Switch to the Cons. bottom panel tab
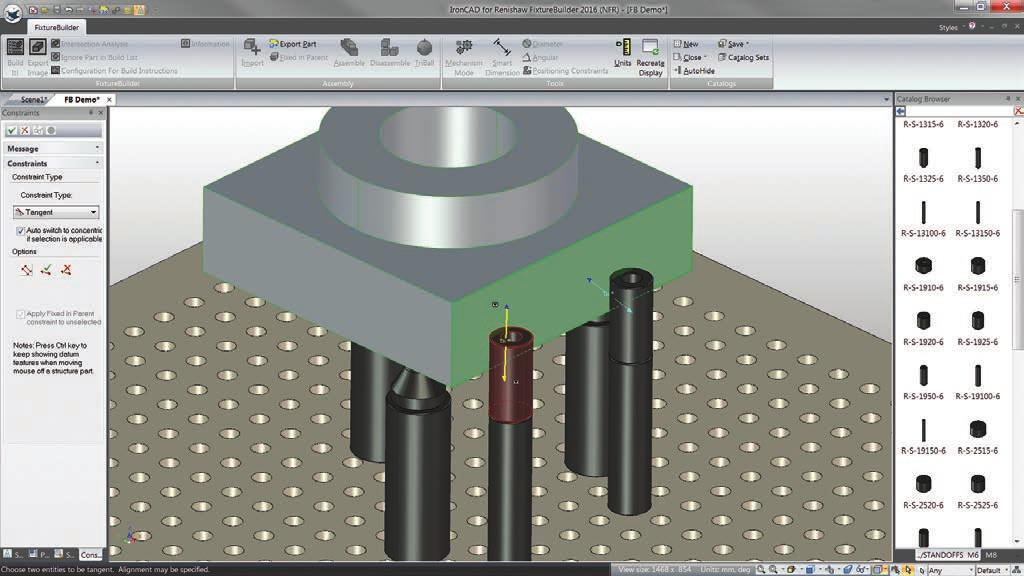Viewport: 1024px width, 576px height. (90, 554)
